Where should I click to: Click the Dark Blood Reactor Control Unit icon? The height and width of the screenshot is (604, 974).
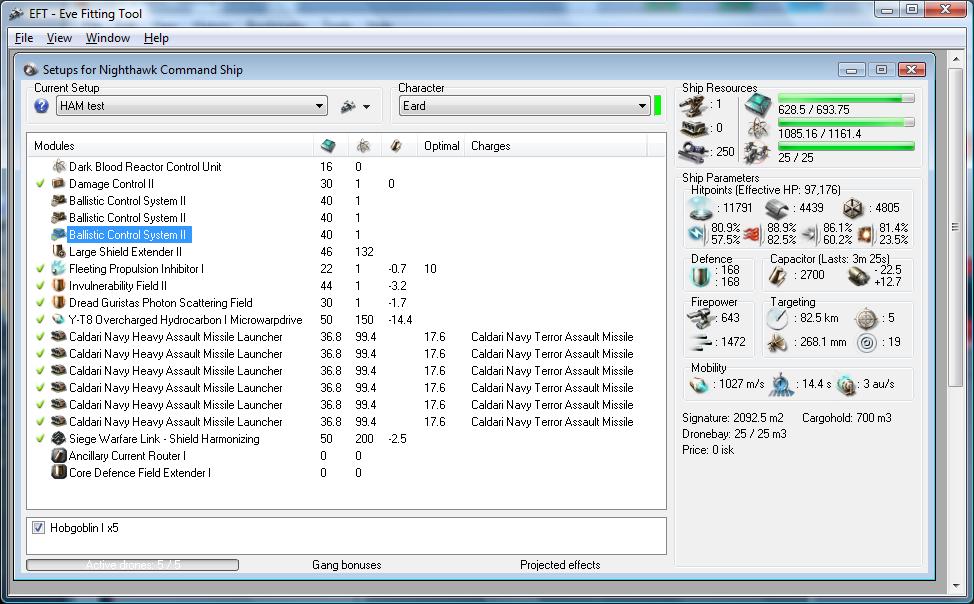(x=59, y=167)
